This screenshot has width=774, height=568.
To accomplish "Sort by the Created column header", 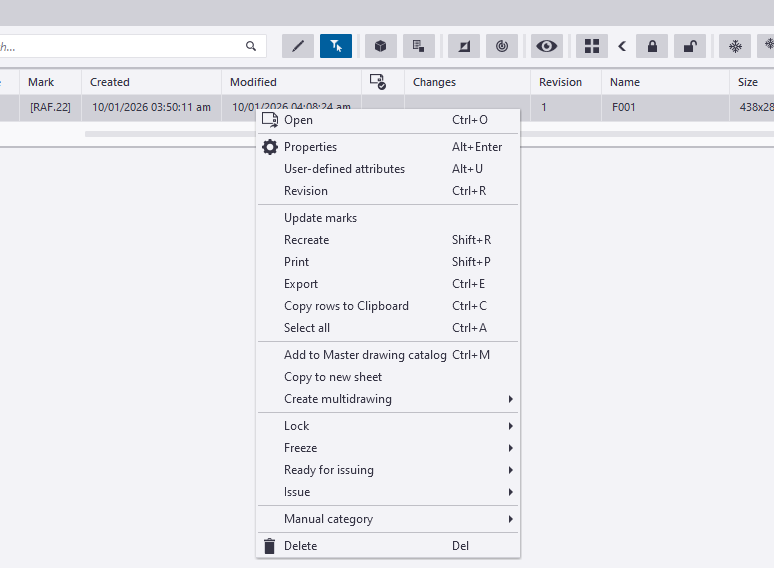I will 151,82.
